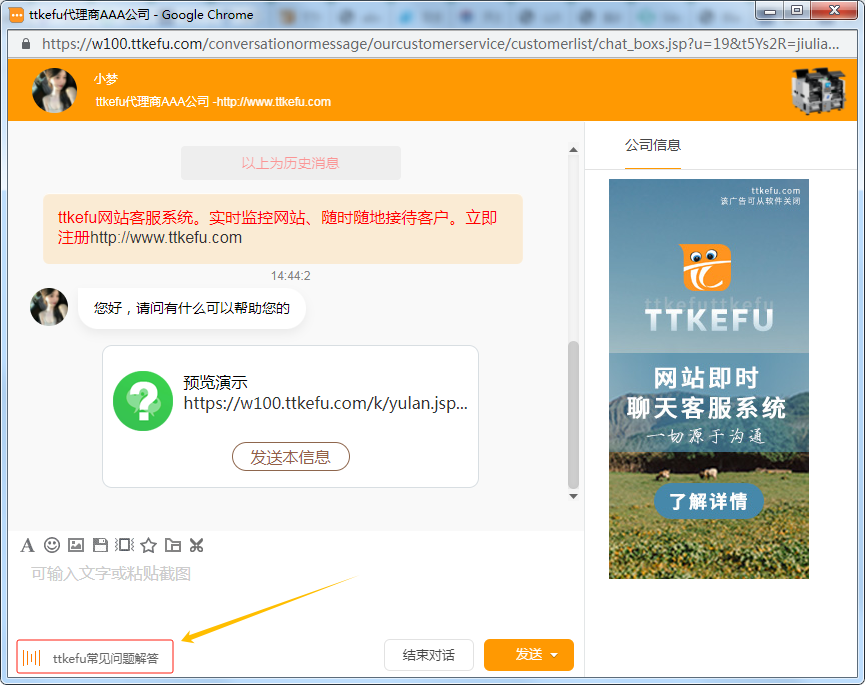Click the ttkefu FAQ bars icon
Viewport: 865px width, 685px height.
[x=32, y=657]
